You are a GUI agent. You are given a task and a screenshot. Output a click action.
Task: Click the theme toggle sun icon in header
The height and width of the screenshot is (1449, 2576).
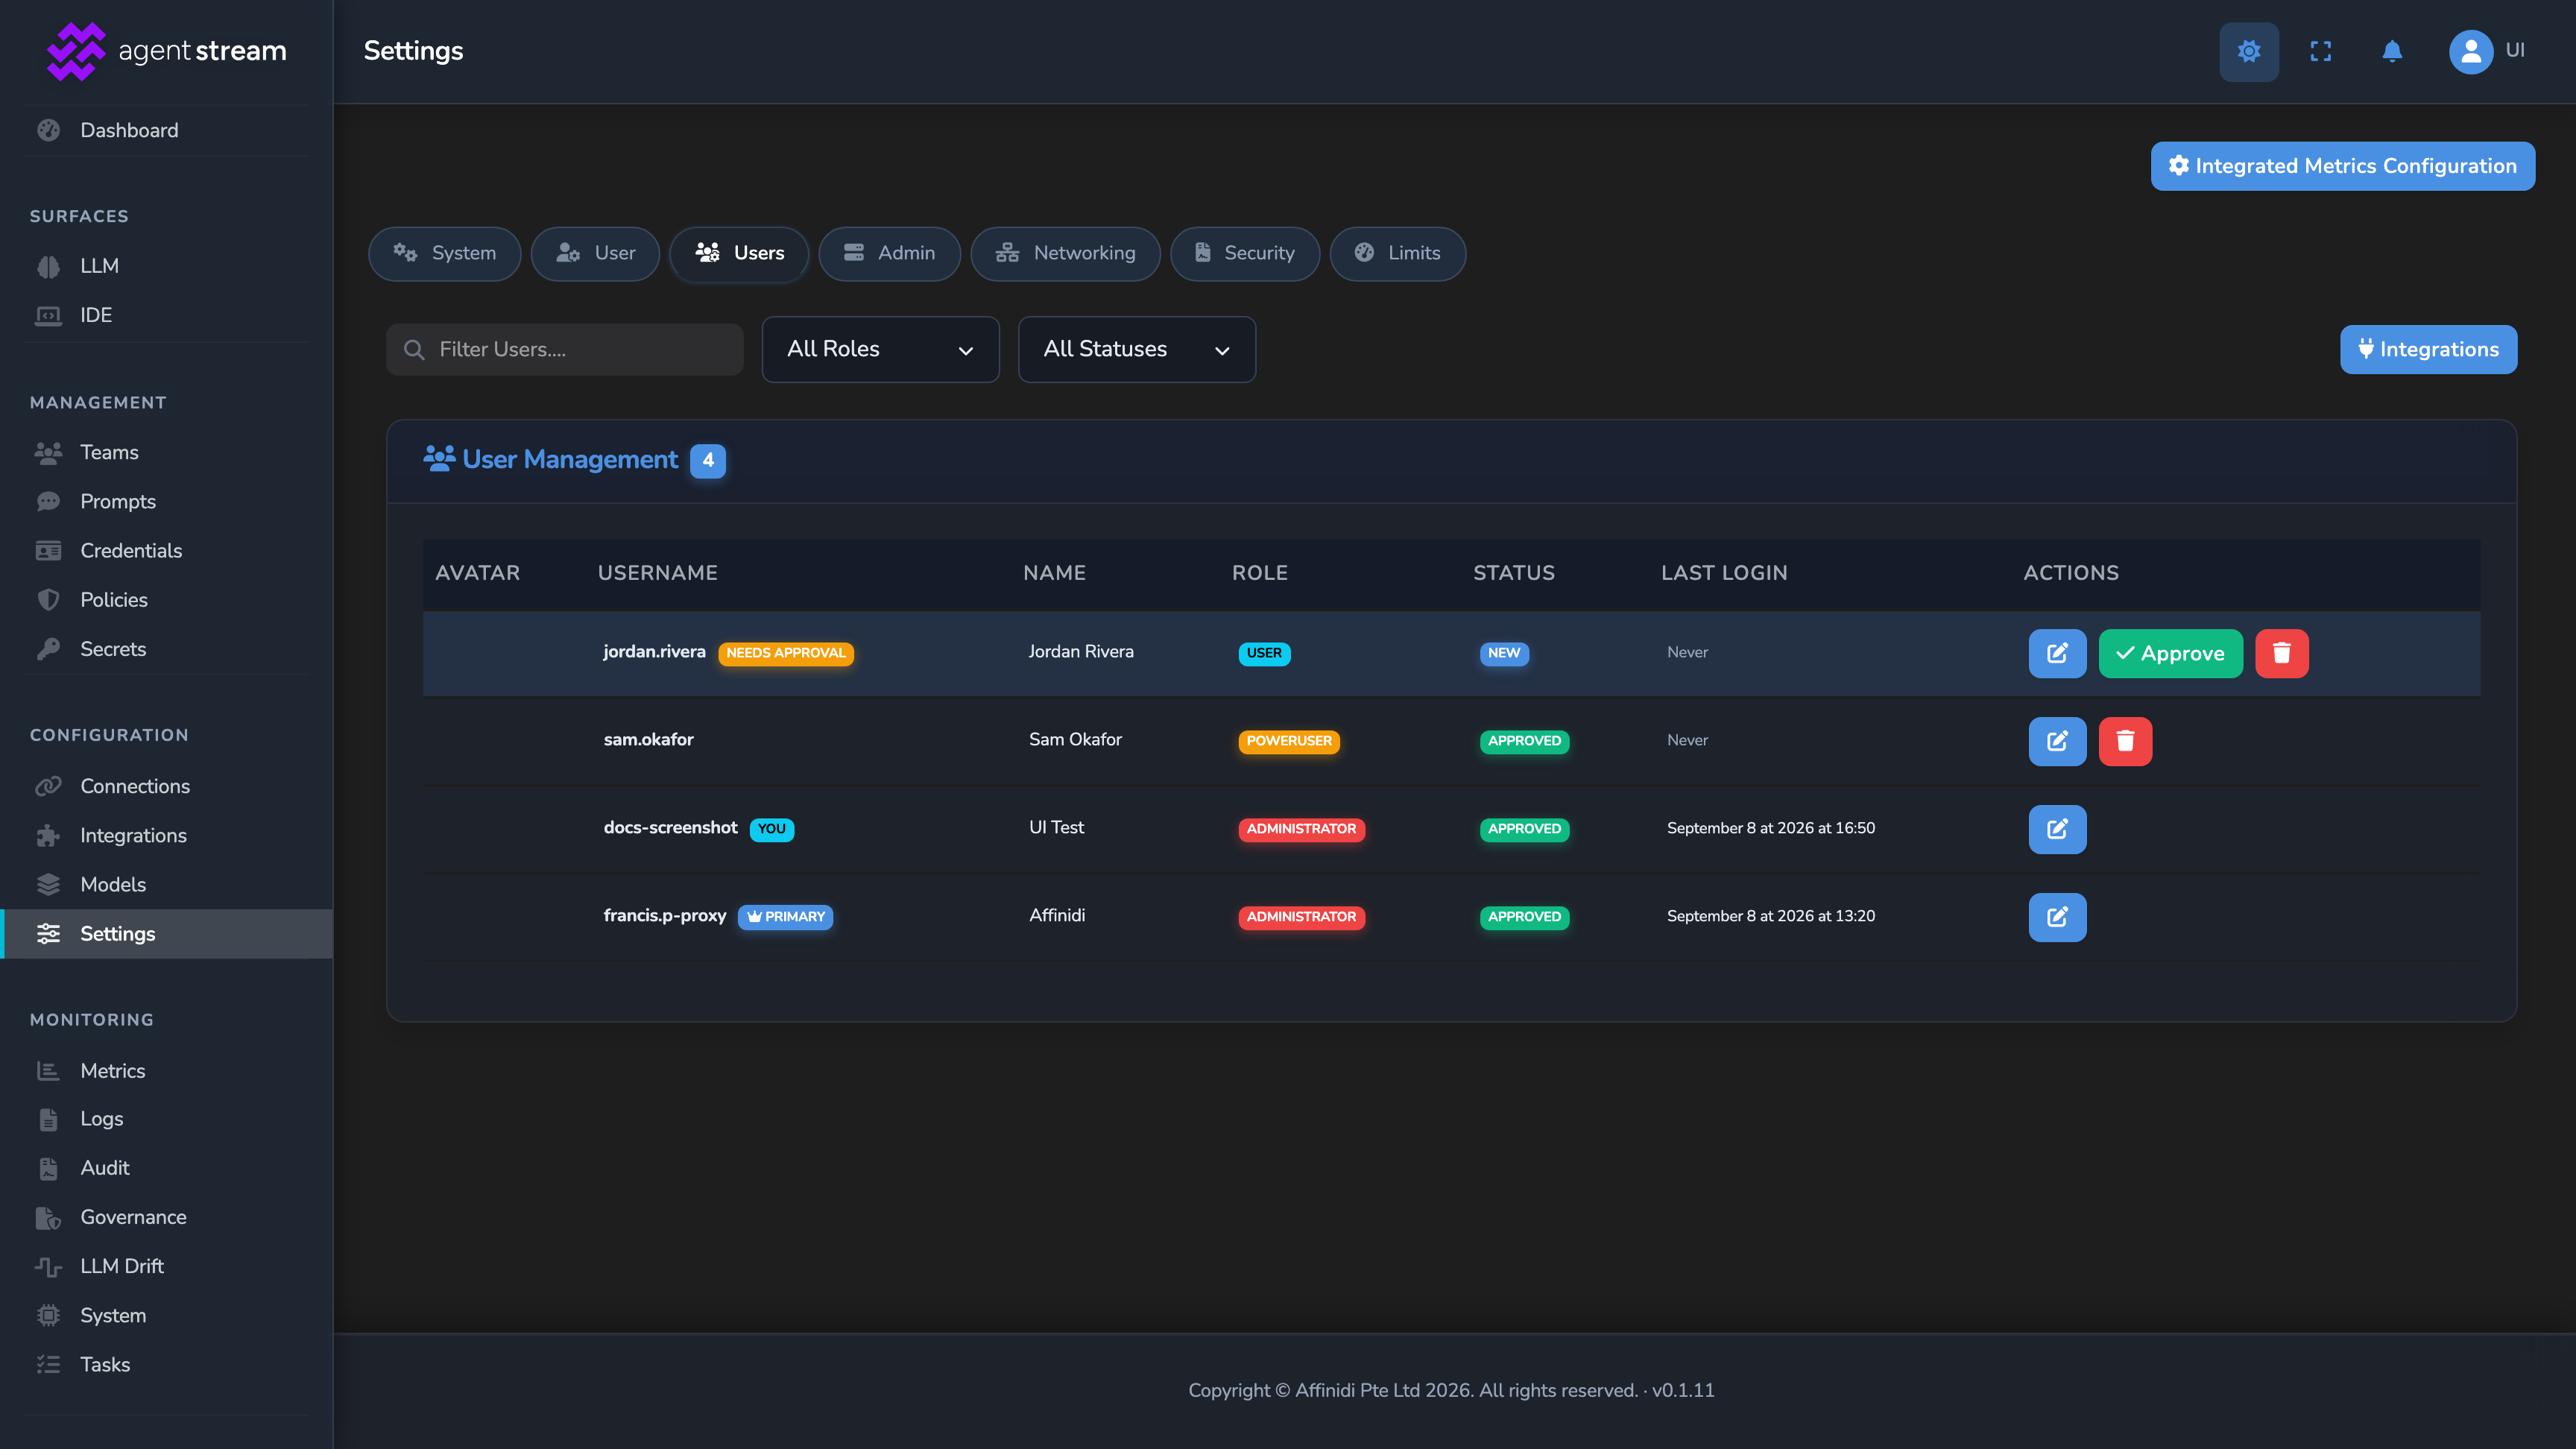coord(2249,51)
